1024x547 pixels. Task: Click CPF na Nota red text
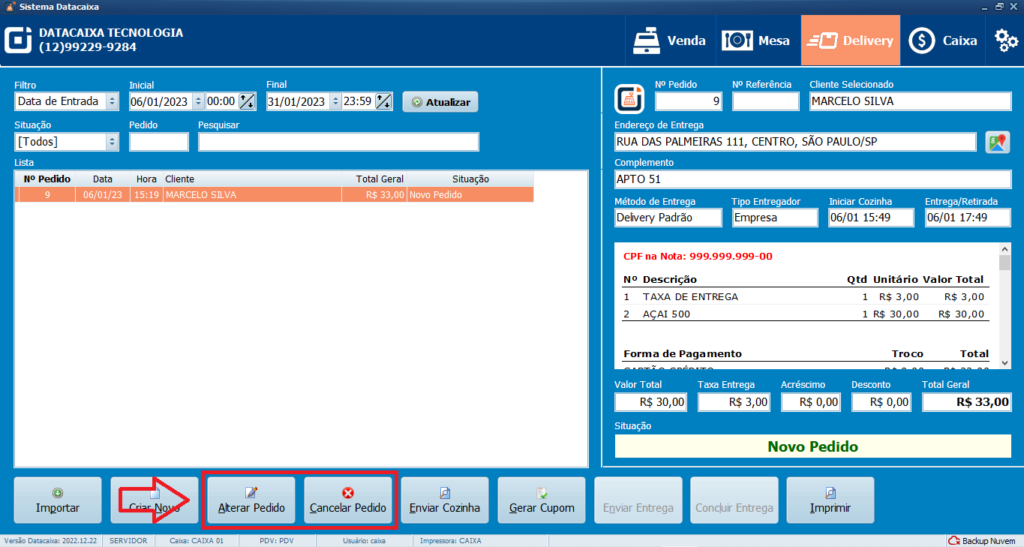tap(697, 257)
